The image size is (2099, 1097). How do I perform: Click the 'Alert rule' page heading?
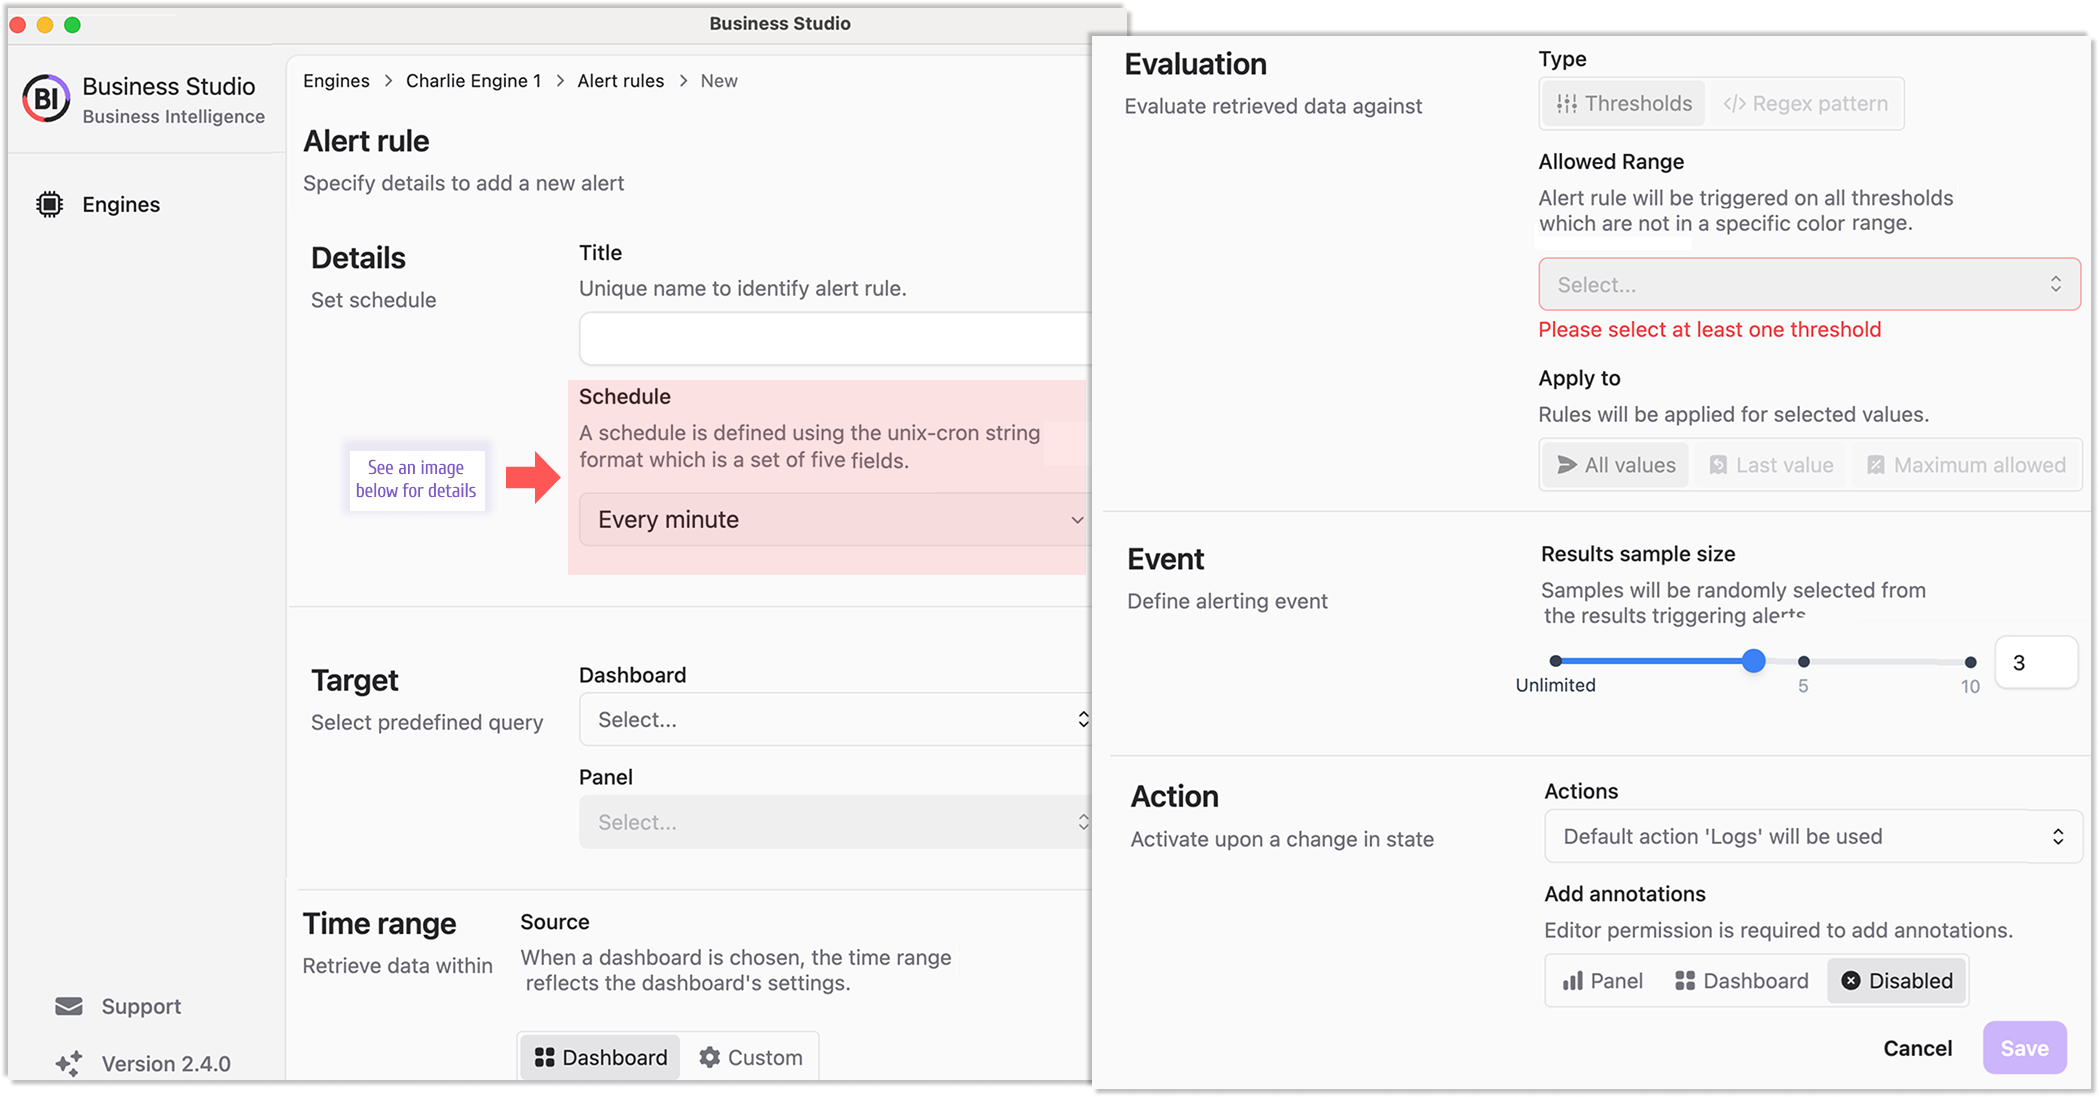pyautogui.click(x=366, y=141)
